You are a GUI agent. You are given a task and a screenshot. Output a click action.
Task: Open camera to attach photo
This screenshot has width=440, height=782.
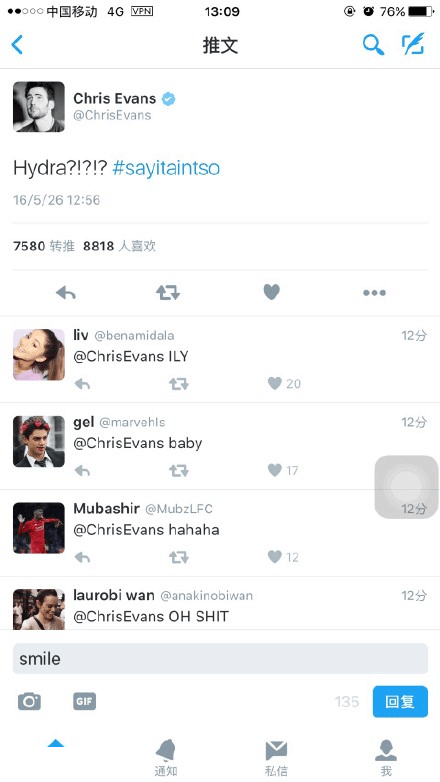[29, 701]
